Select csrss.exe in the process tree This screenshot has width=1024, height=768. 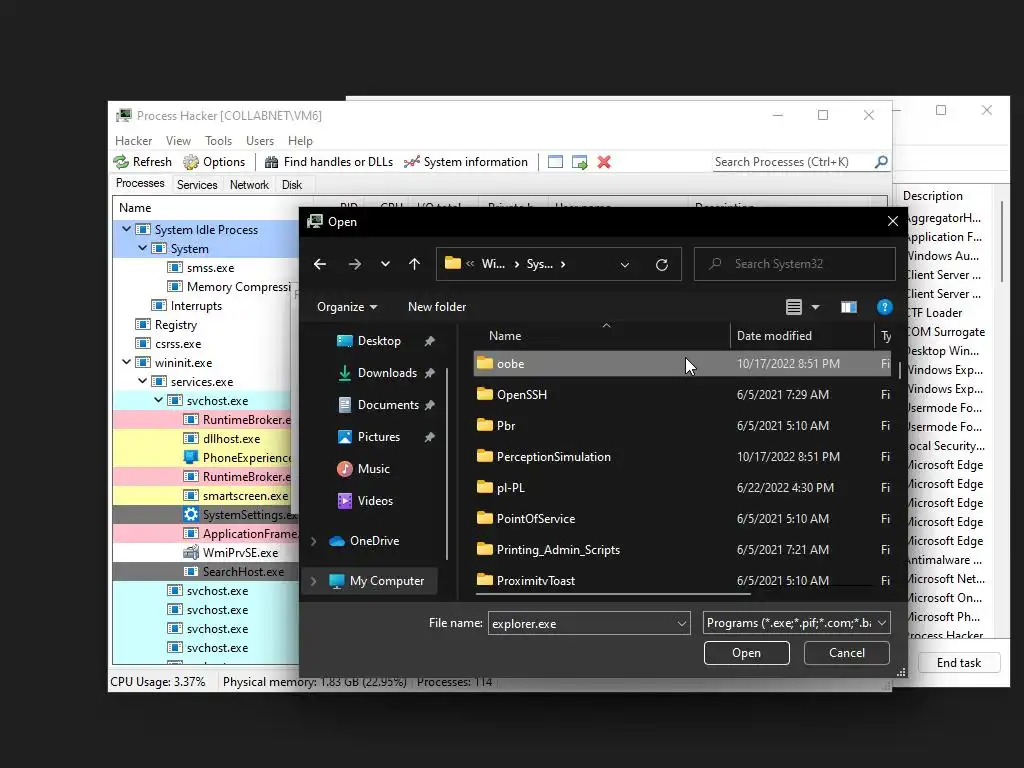[178, 344]
